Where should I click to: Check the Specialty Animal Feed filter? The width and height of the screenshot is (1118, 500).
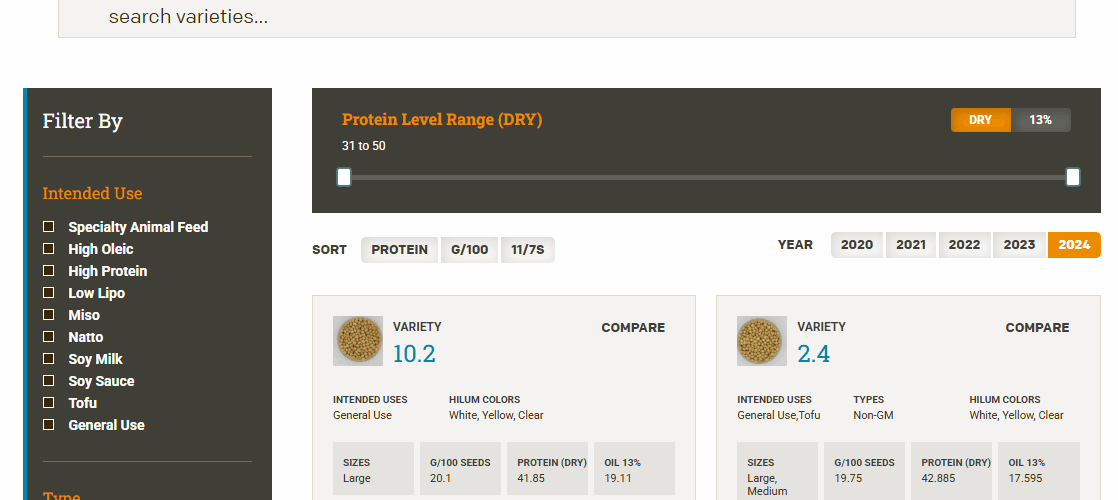48,227
